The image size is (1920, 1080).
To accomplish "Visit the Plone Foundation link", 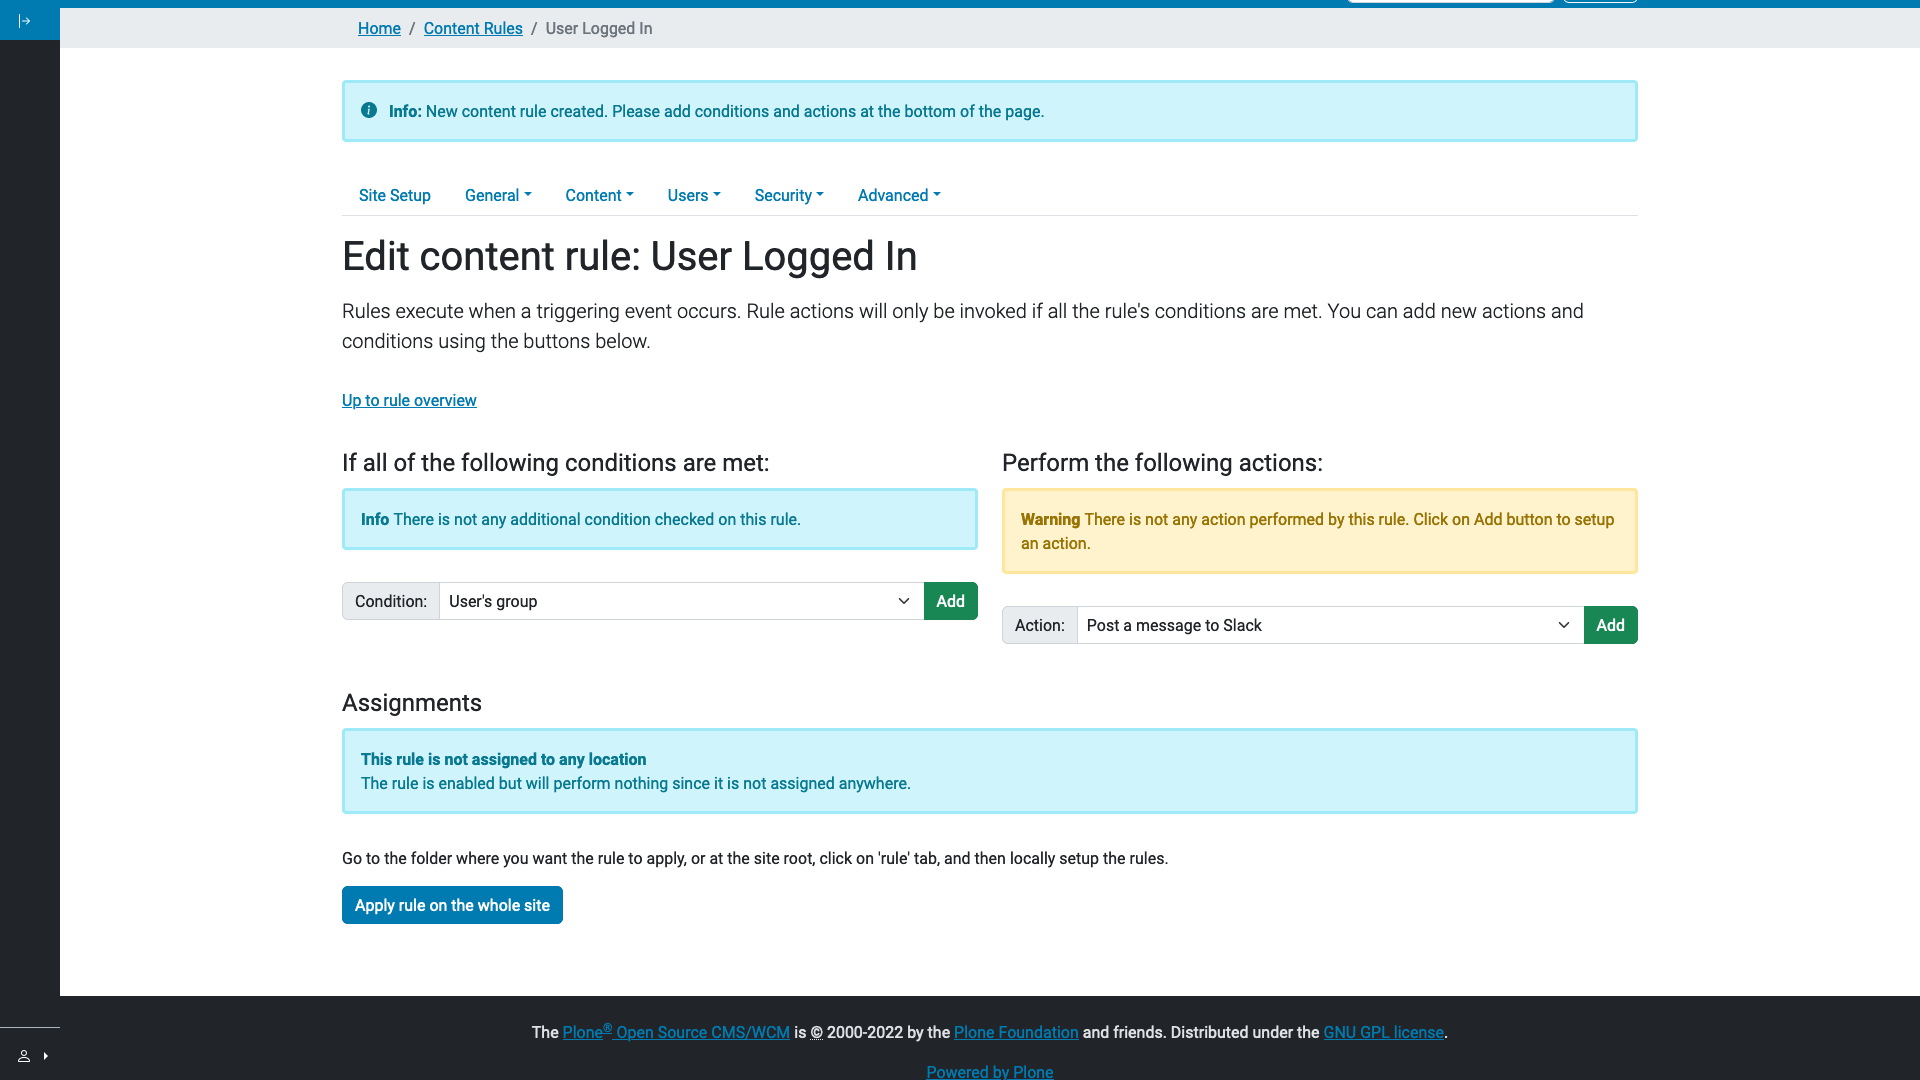I will click(x=1016, y=1032).
